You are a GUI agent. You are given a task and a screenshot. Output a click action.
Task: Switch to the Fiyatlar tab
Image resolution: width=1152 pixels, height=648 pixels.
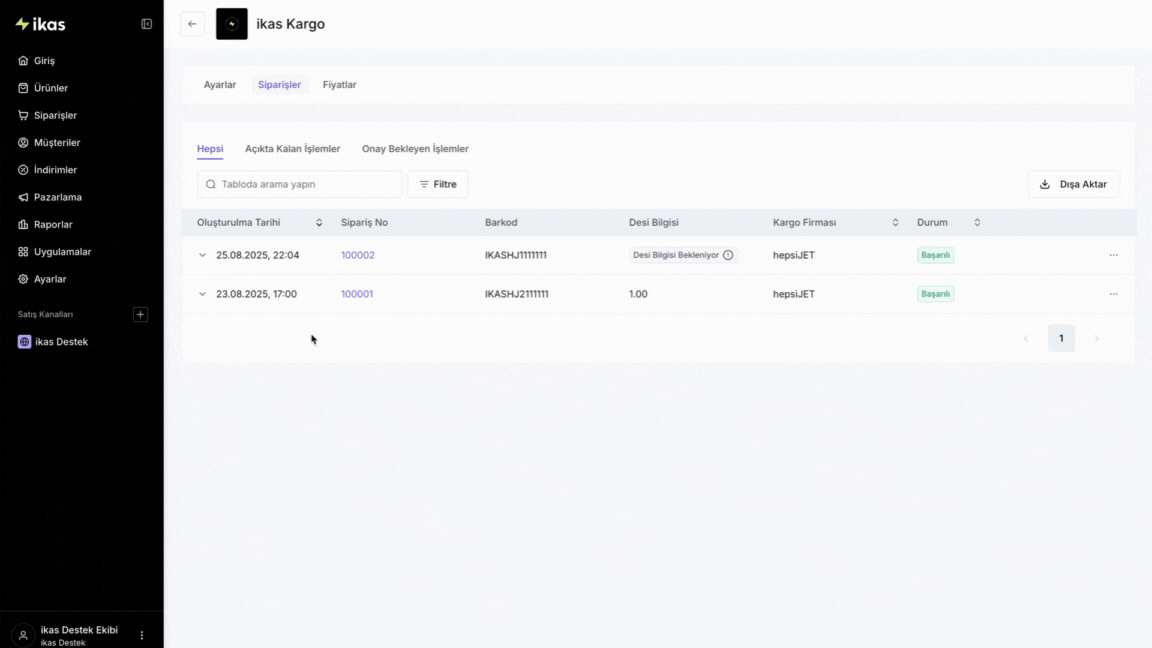click(339, 85)
